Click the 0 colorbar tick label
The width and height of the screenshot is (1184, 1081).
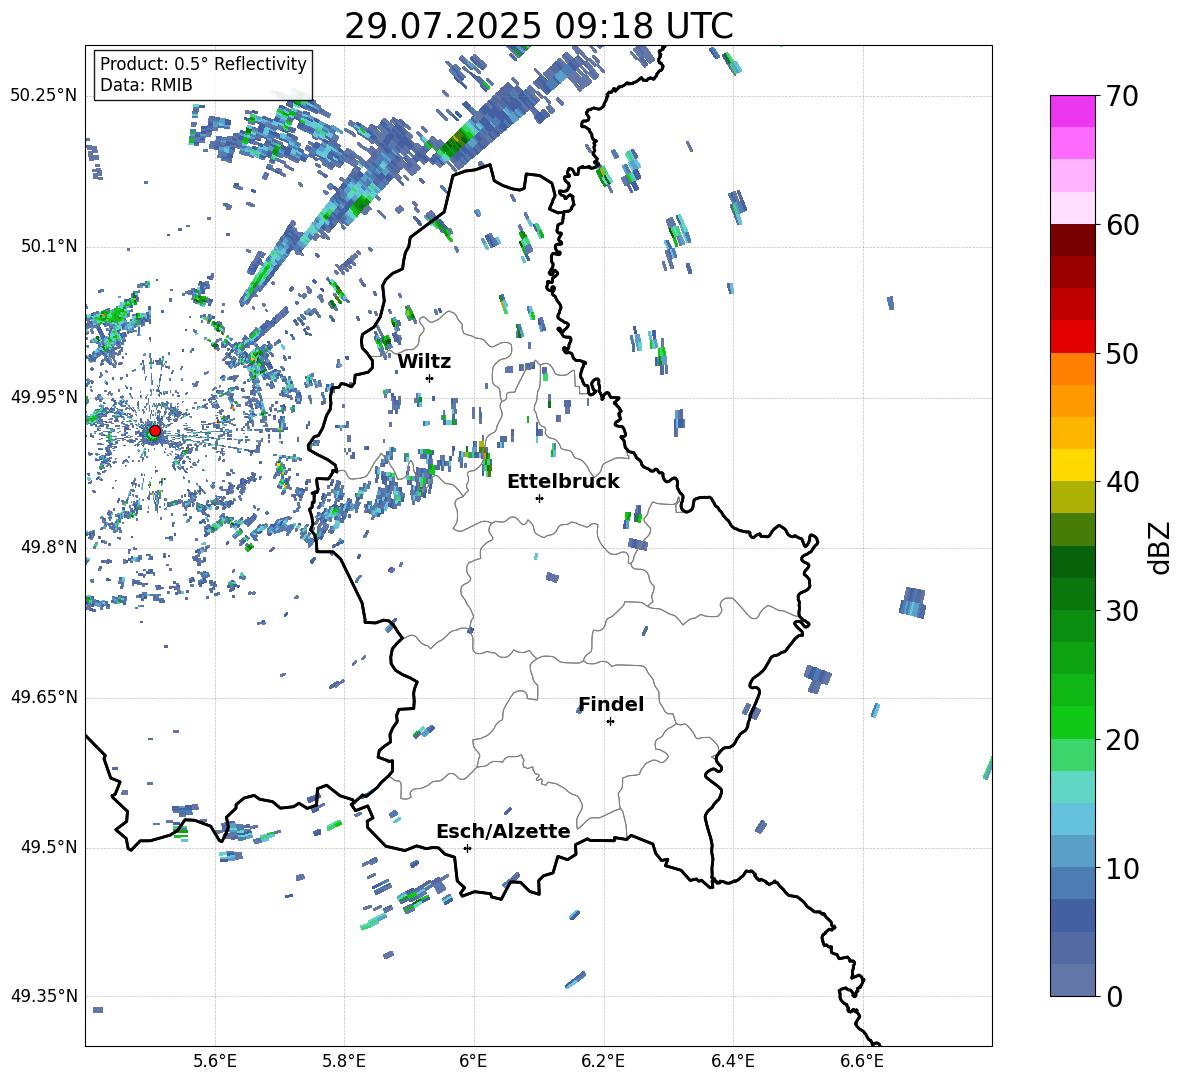1114,996
